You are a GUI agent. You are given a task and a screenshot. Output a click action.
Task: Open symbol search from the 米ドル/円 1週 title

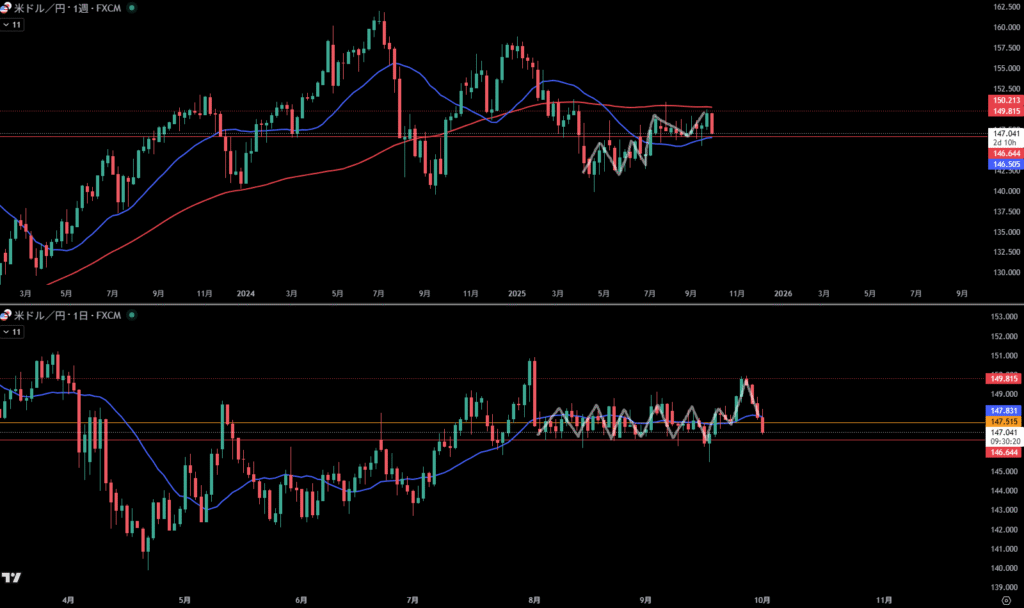pyautogui.click(x=70, y=7)
